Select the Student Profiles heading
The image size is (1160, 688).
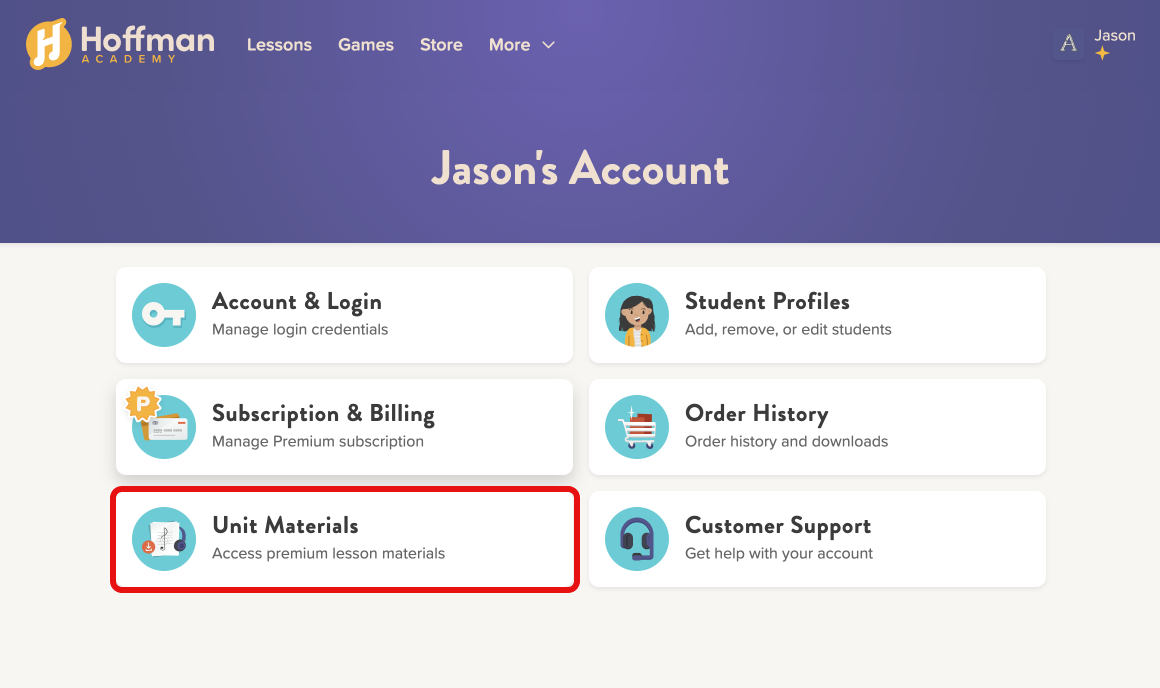tap(767, 302)
